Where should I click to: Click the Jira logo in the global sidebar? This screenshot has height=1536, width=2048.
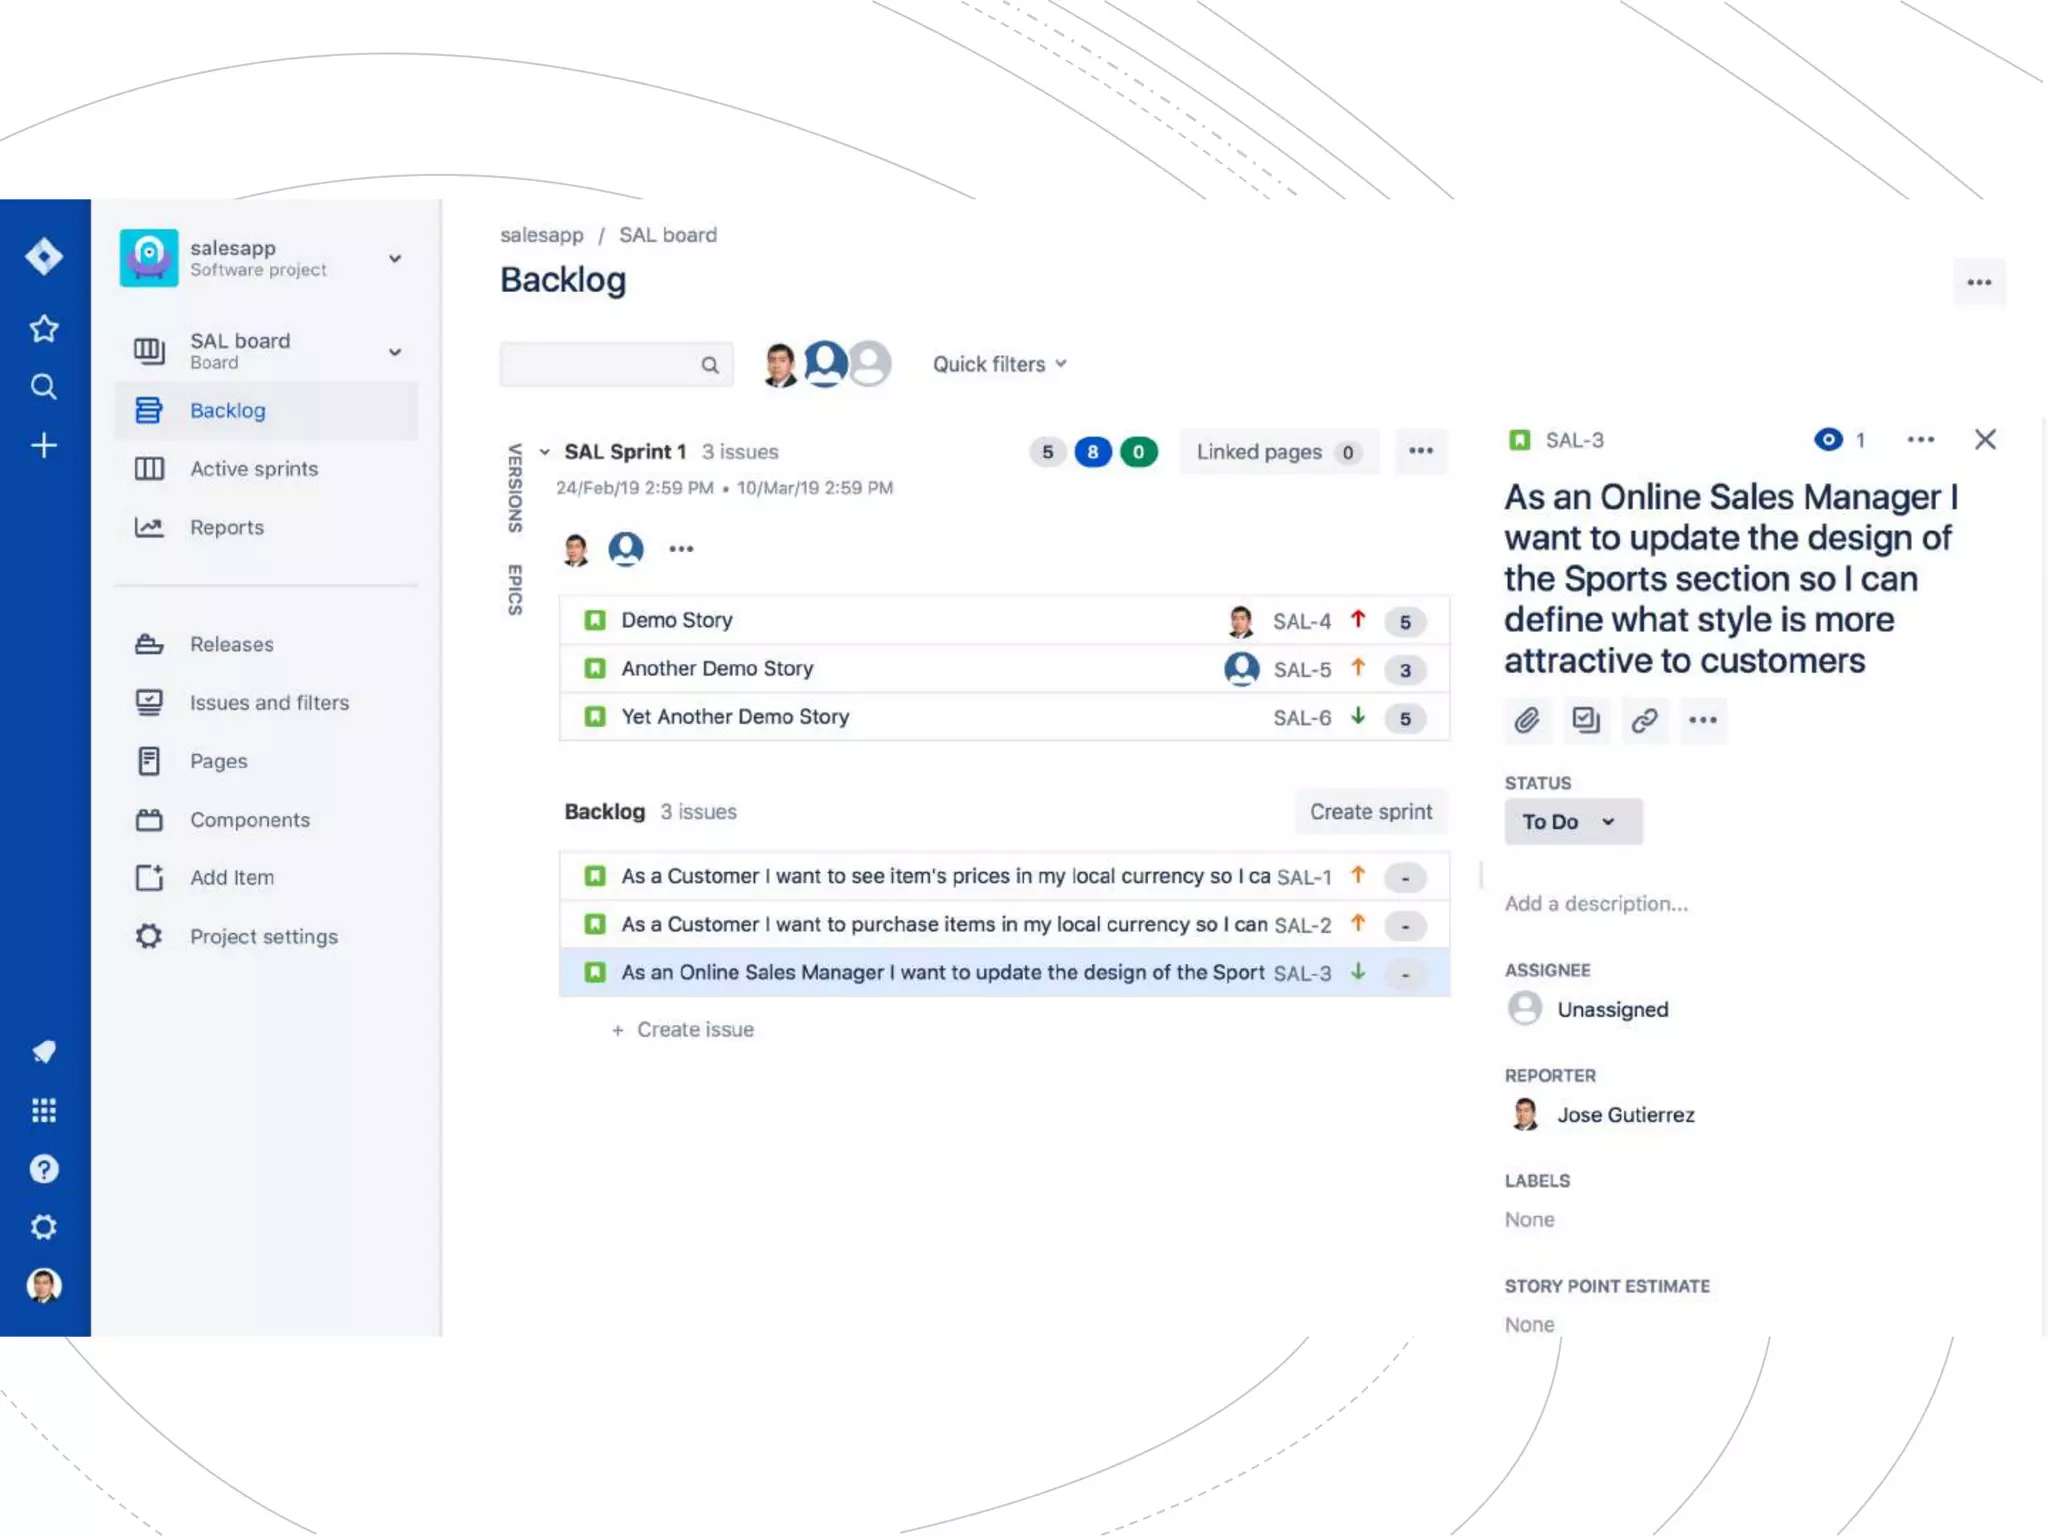tap(44, 257)
